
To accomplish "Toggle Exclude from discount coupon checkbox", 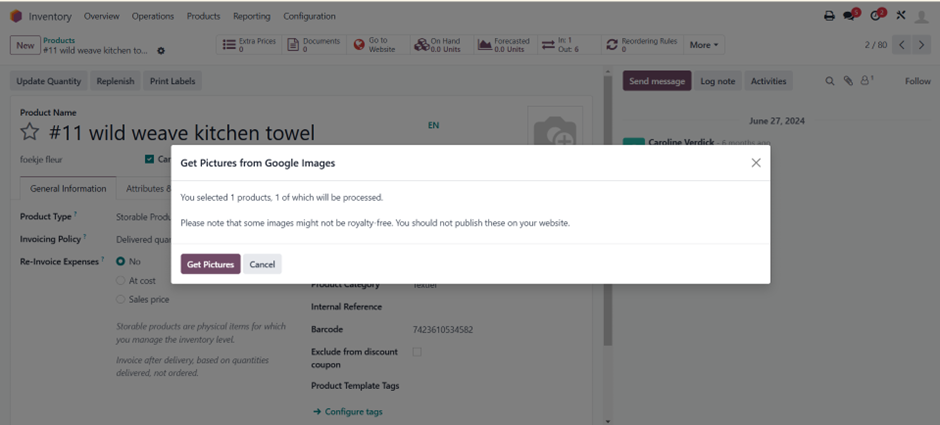I will tap(417, 352).
